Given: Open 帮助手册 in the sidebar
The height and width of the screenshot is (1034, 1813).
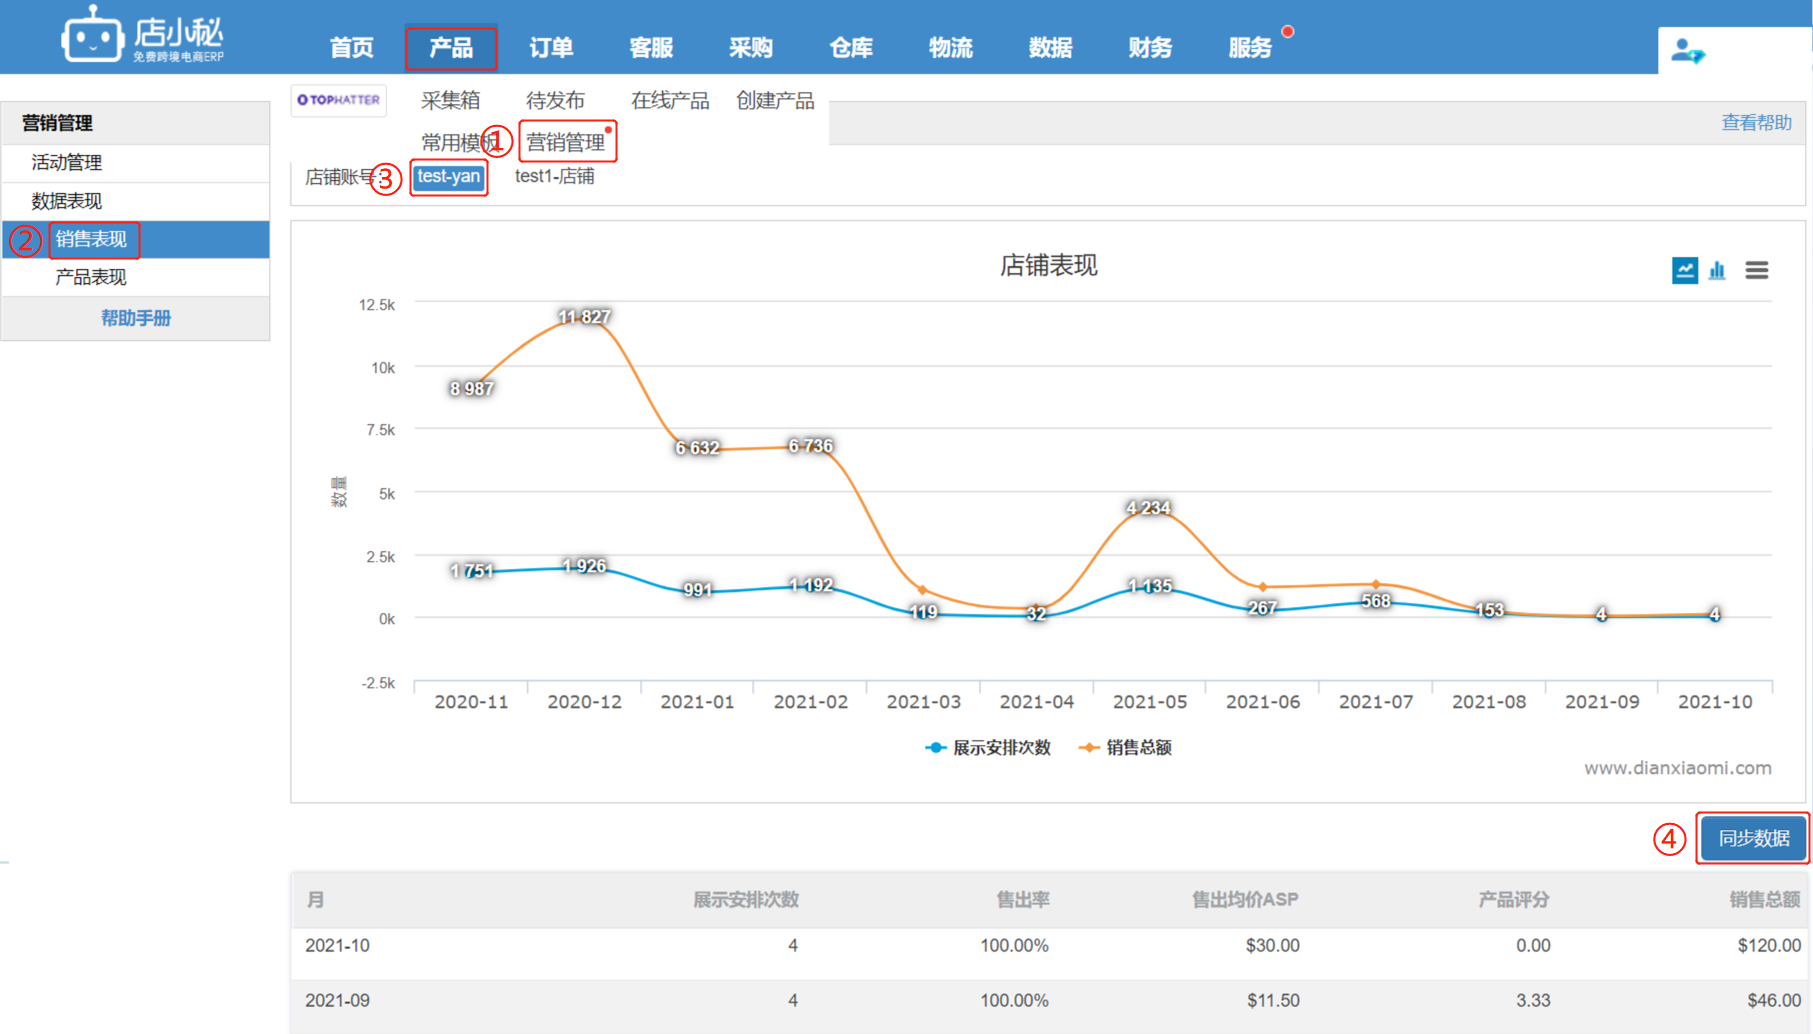Looking at the screenshot, I should [136, 318].
